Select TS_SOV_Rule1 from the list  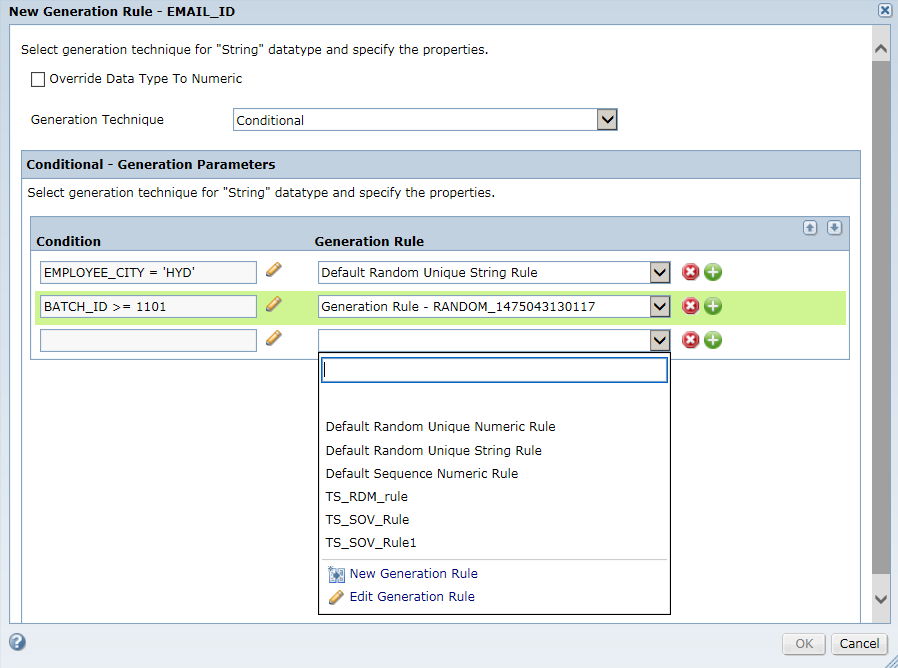(x=371, y=543)
